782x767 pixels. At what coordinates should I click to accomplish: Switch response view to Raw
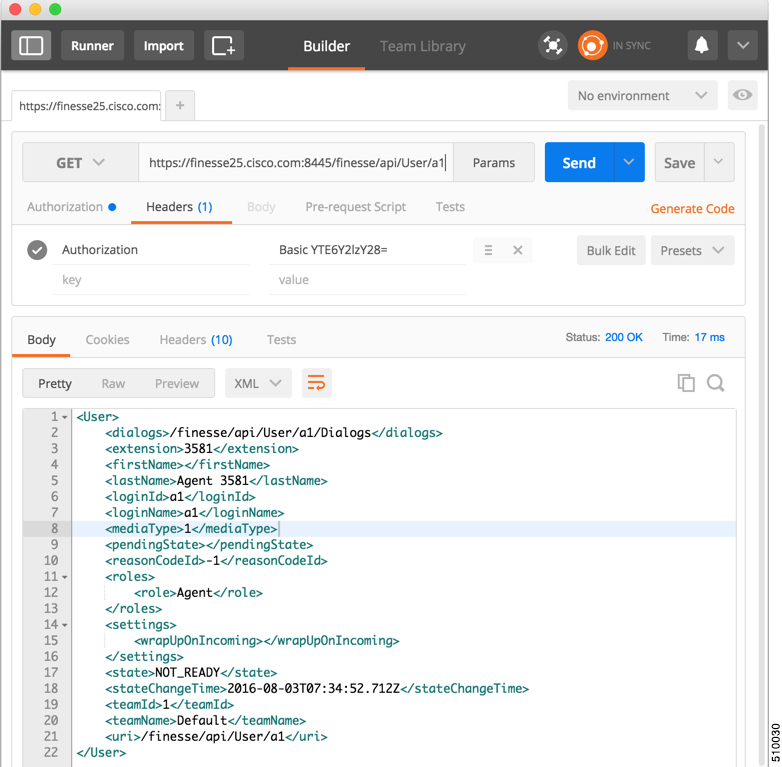113,384
